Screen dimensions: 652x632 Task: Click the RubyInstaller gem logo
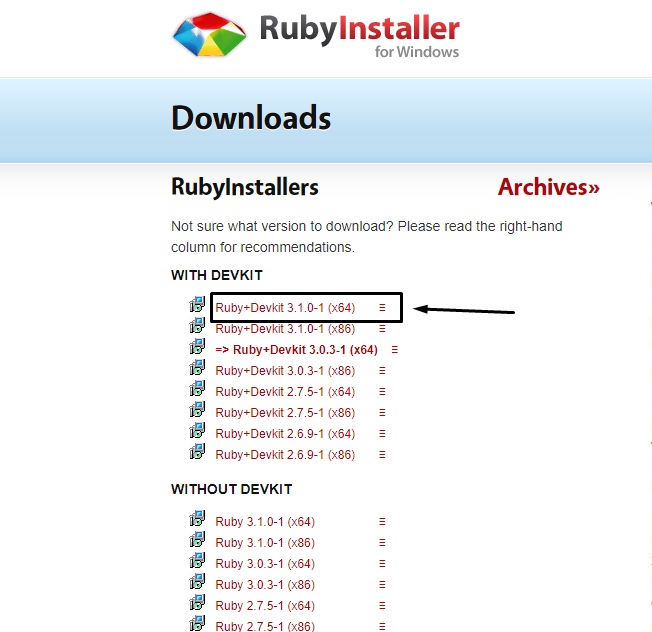[209, 35]
